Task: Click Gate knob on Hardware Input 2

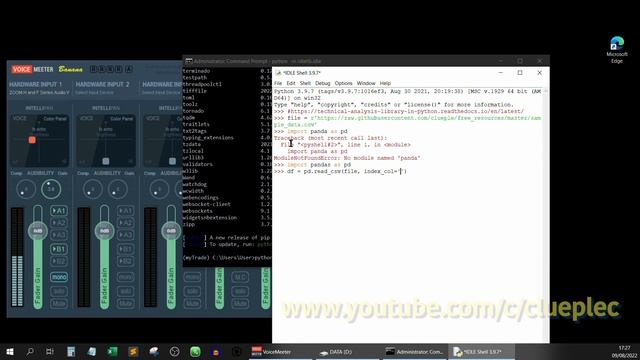Action: click(x=118, y=189)
